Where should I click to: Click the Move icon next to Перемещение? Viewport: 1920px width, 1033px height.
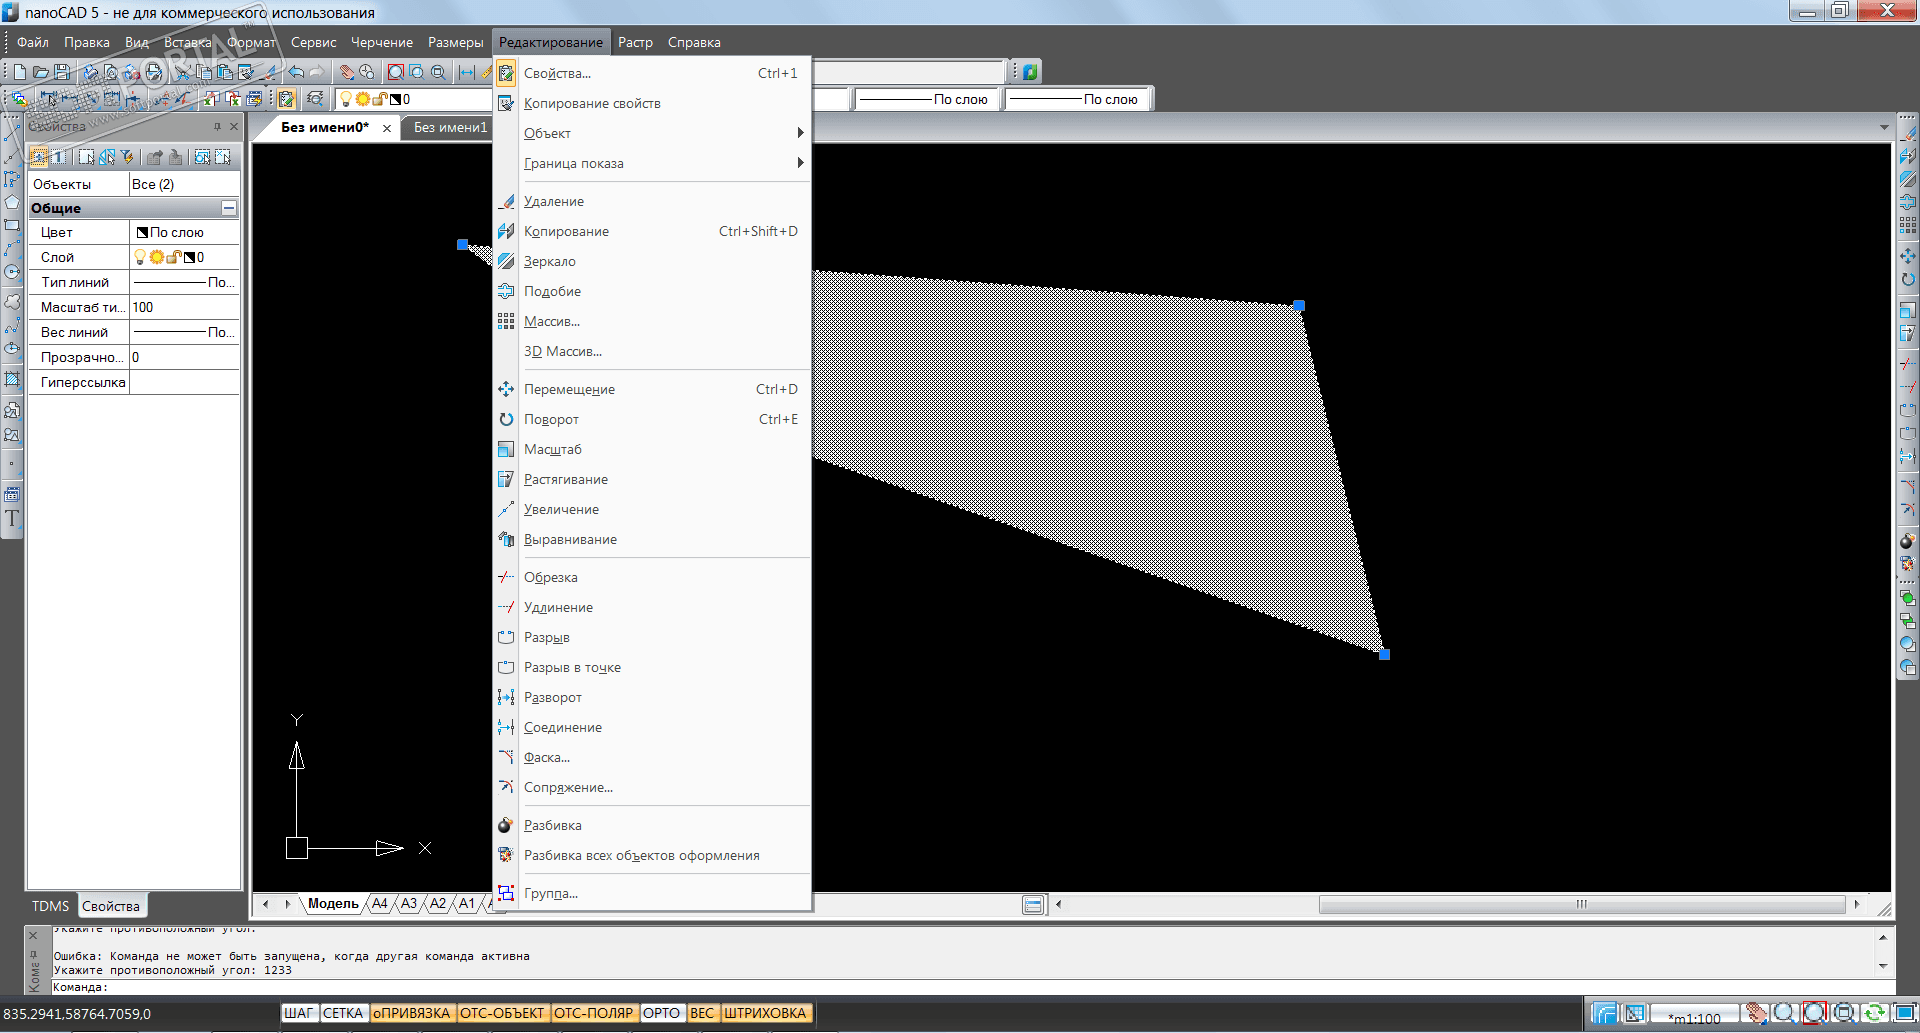507,389
